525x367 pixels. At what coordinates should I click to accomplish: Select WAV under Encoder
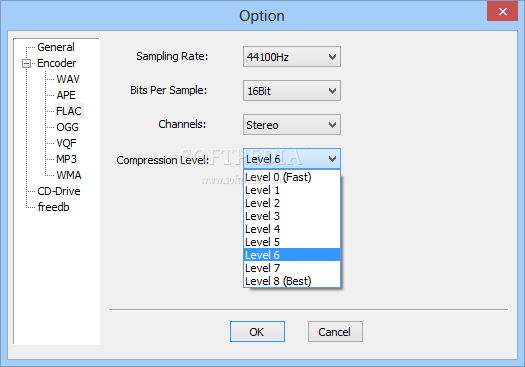coord(68,79)
